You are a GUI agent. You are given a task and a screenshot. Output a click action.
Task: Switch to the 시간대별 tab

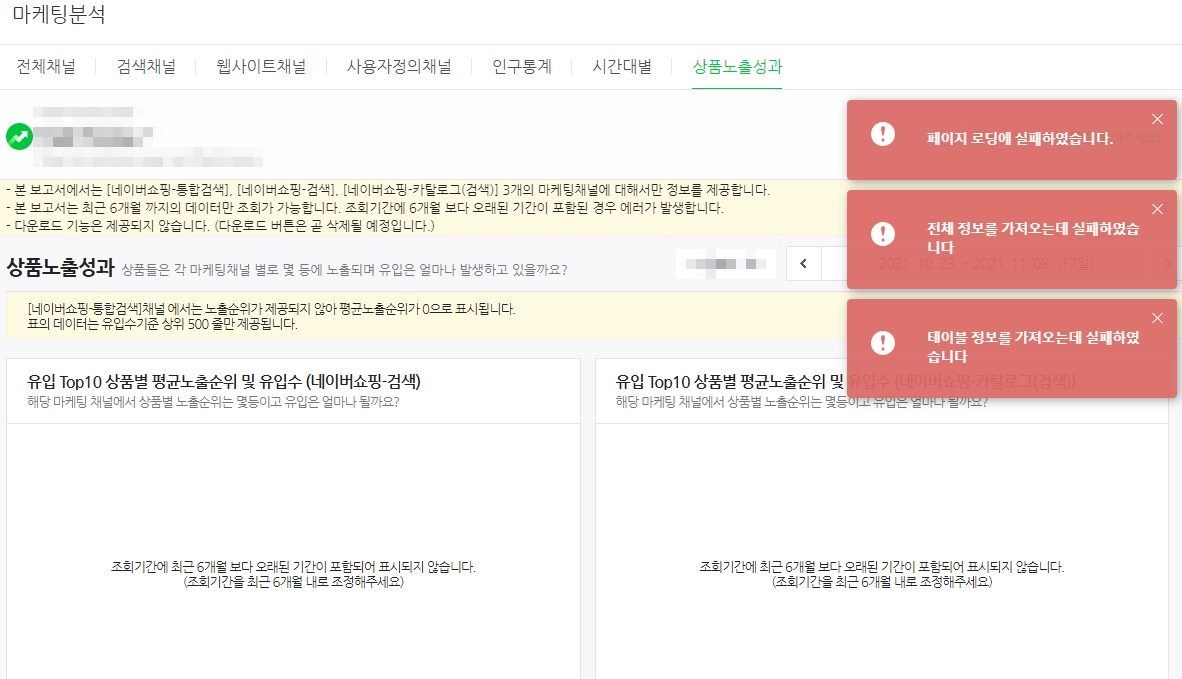point(621,67)
